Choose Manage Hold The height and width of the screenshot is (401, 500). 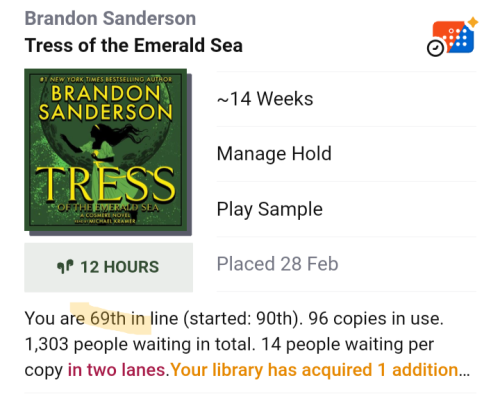tap(346, 154)
